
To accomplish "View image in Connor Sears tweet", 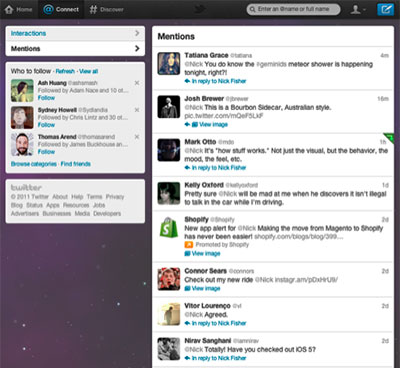I will (202, 288).
